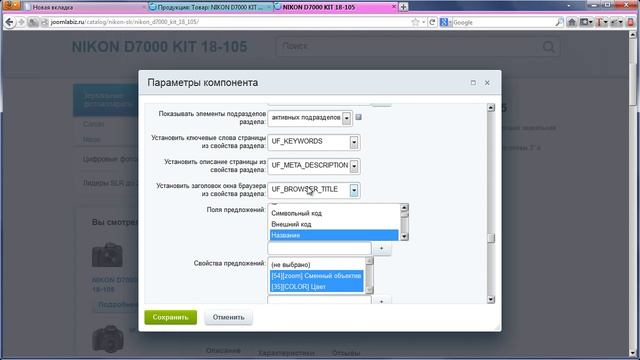Image resolution: width=640 pixels, height=360 pixels.
Task: Maximize the component parameters dialog
Action: 473,82
